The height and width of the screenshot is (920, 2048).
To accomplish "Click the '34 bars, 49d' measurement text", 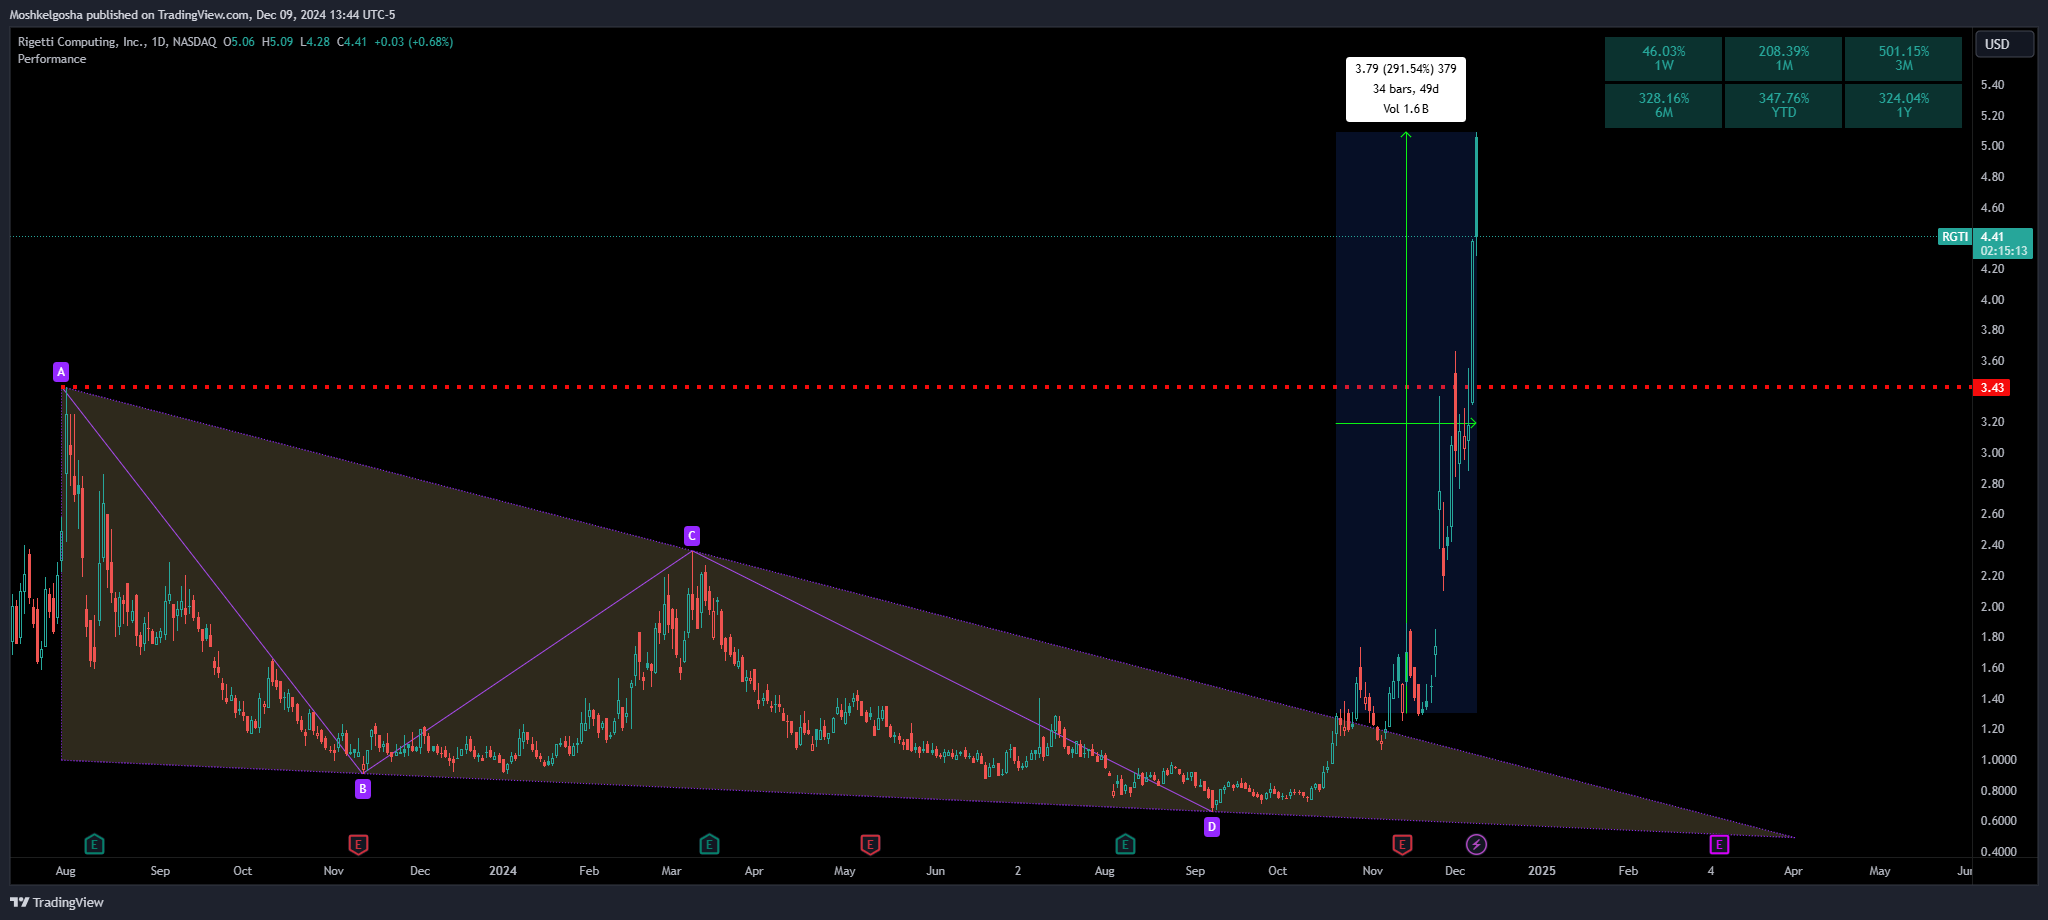I will tap(1406, 89).
